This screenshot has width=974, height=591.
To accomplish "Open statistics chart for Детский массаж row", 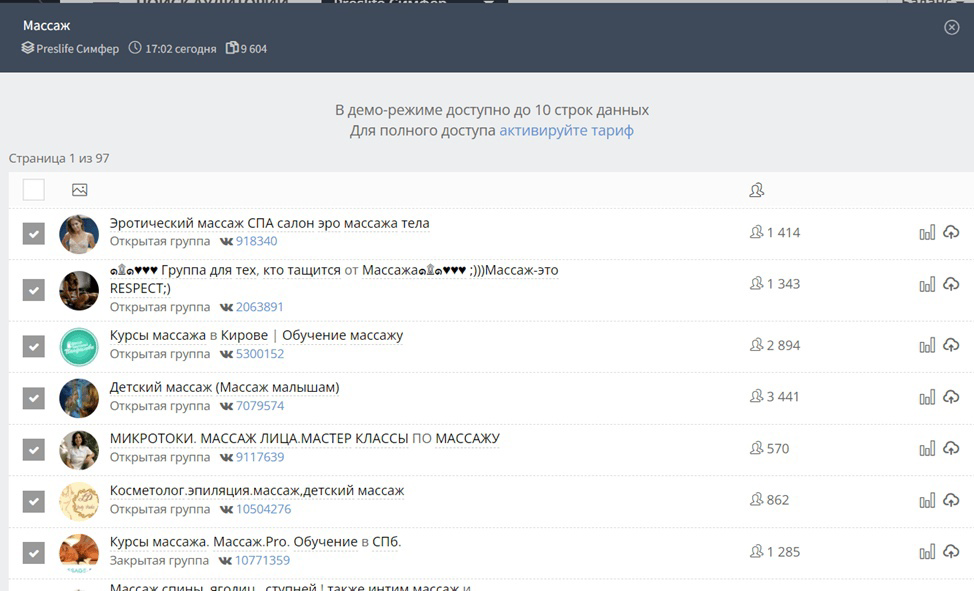I will coord(927,397).
